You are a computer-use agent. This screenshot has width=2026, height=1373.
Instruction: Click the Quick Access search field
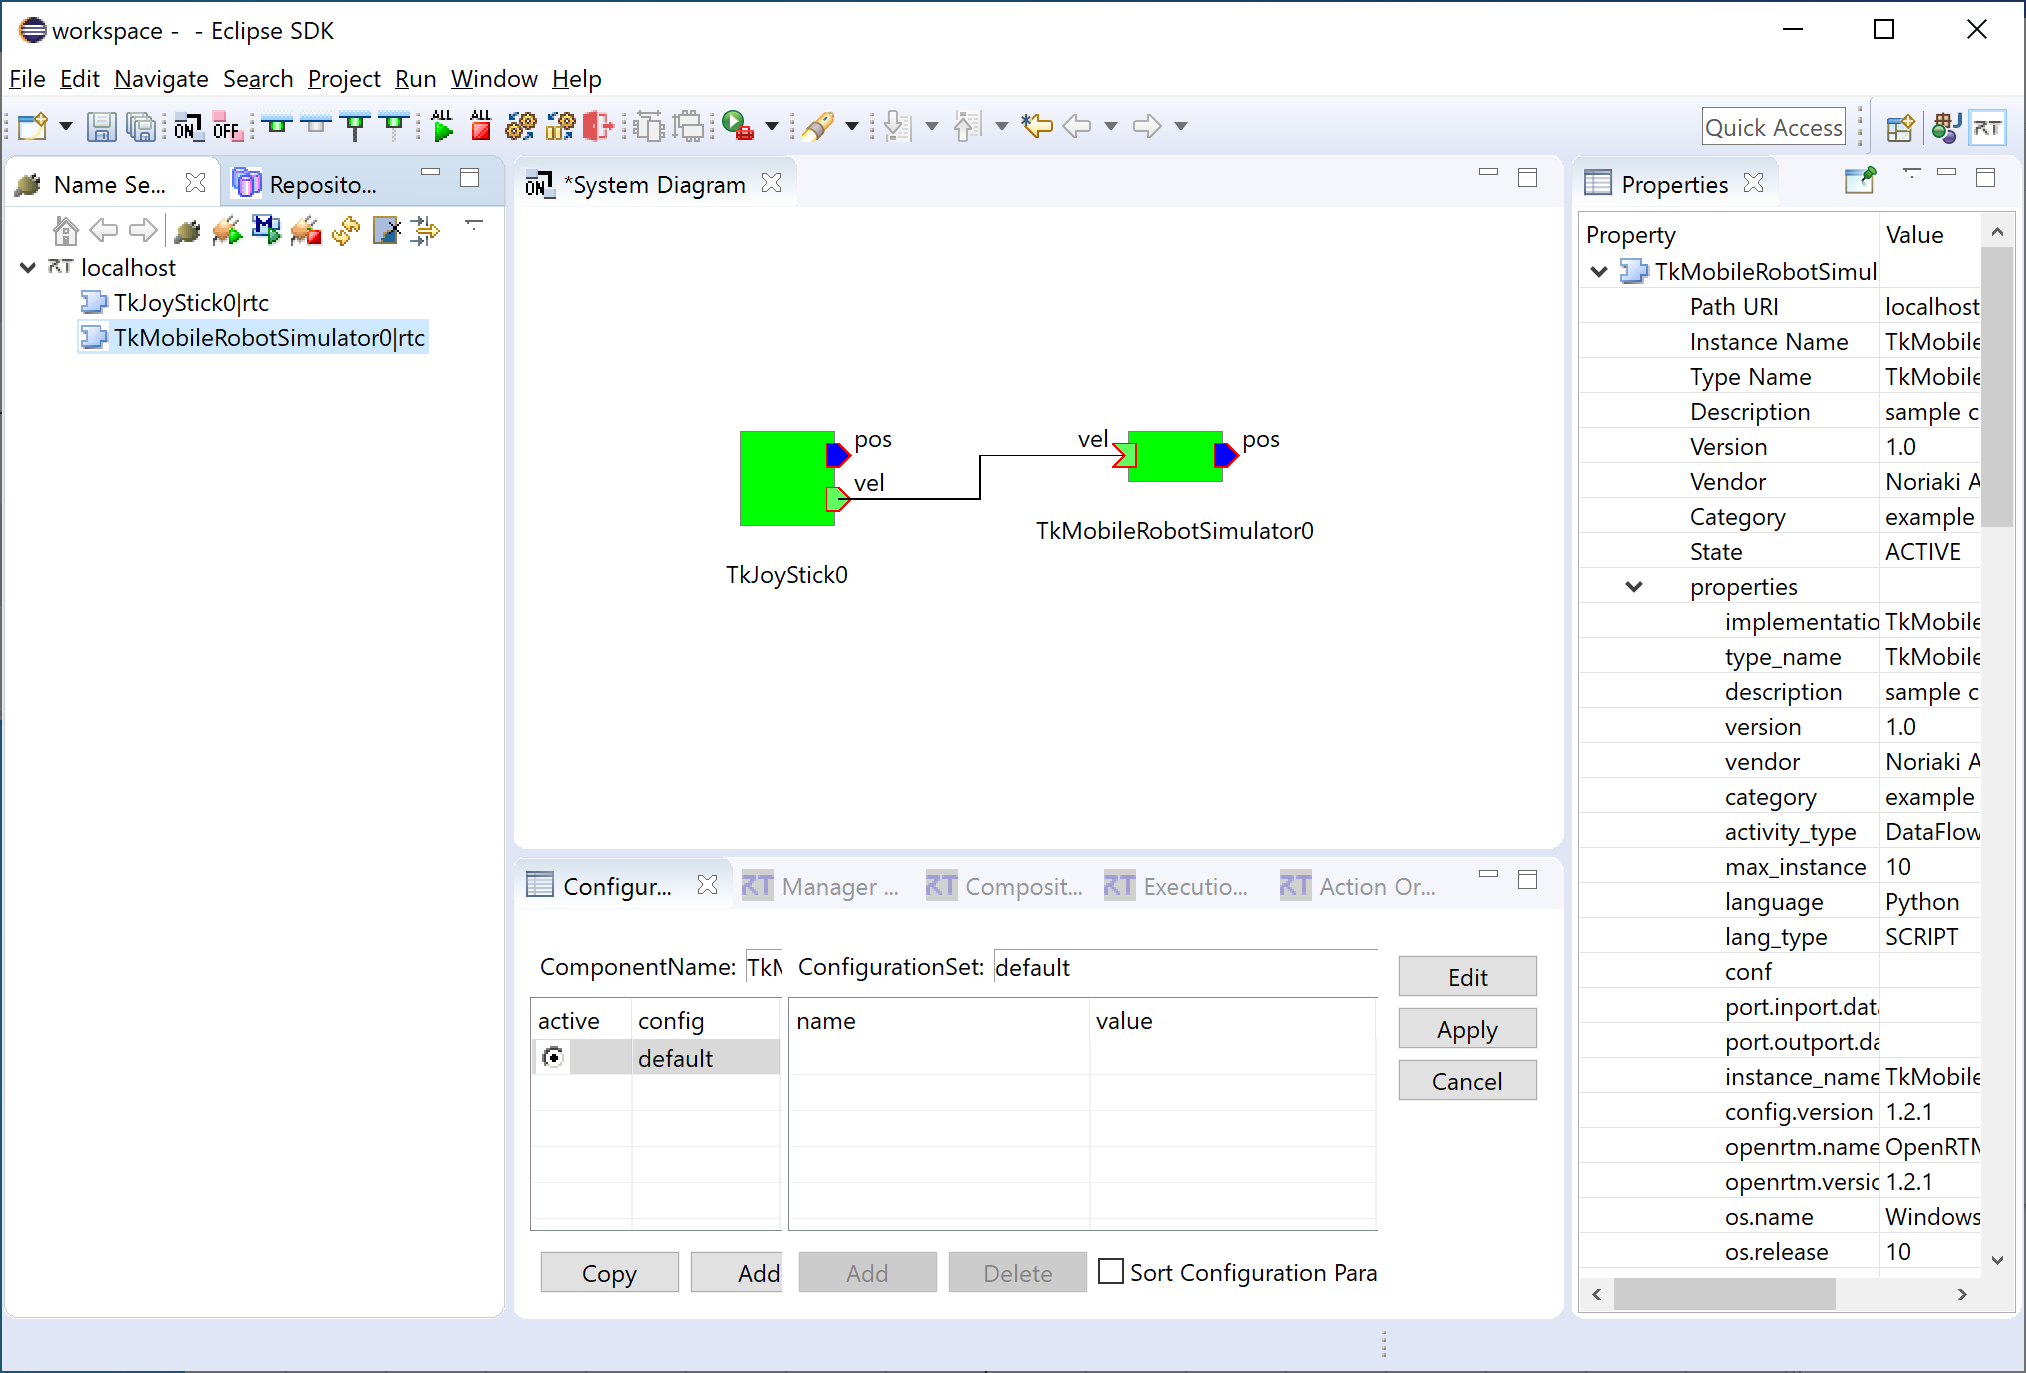coord(1773,127)
